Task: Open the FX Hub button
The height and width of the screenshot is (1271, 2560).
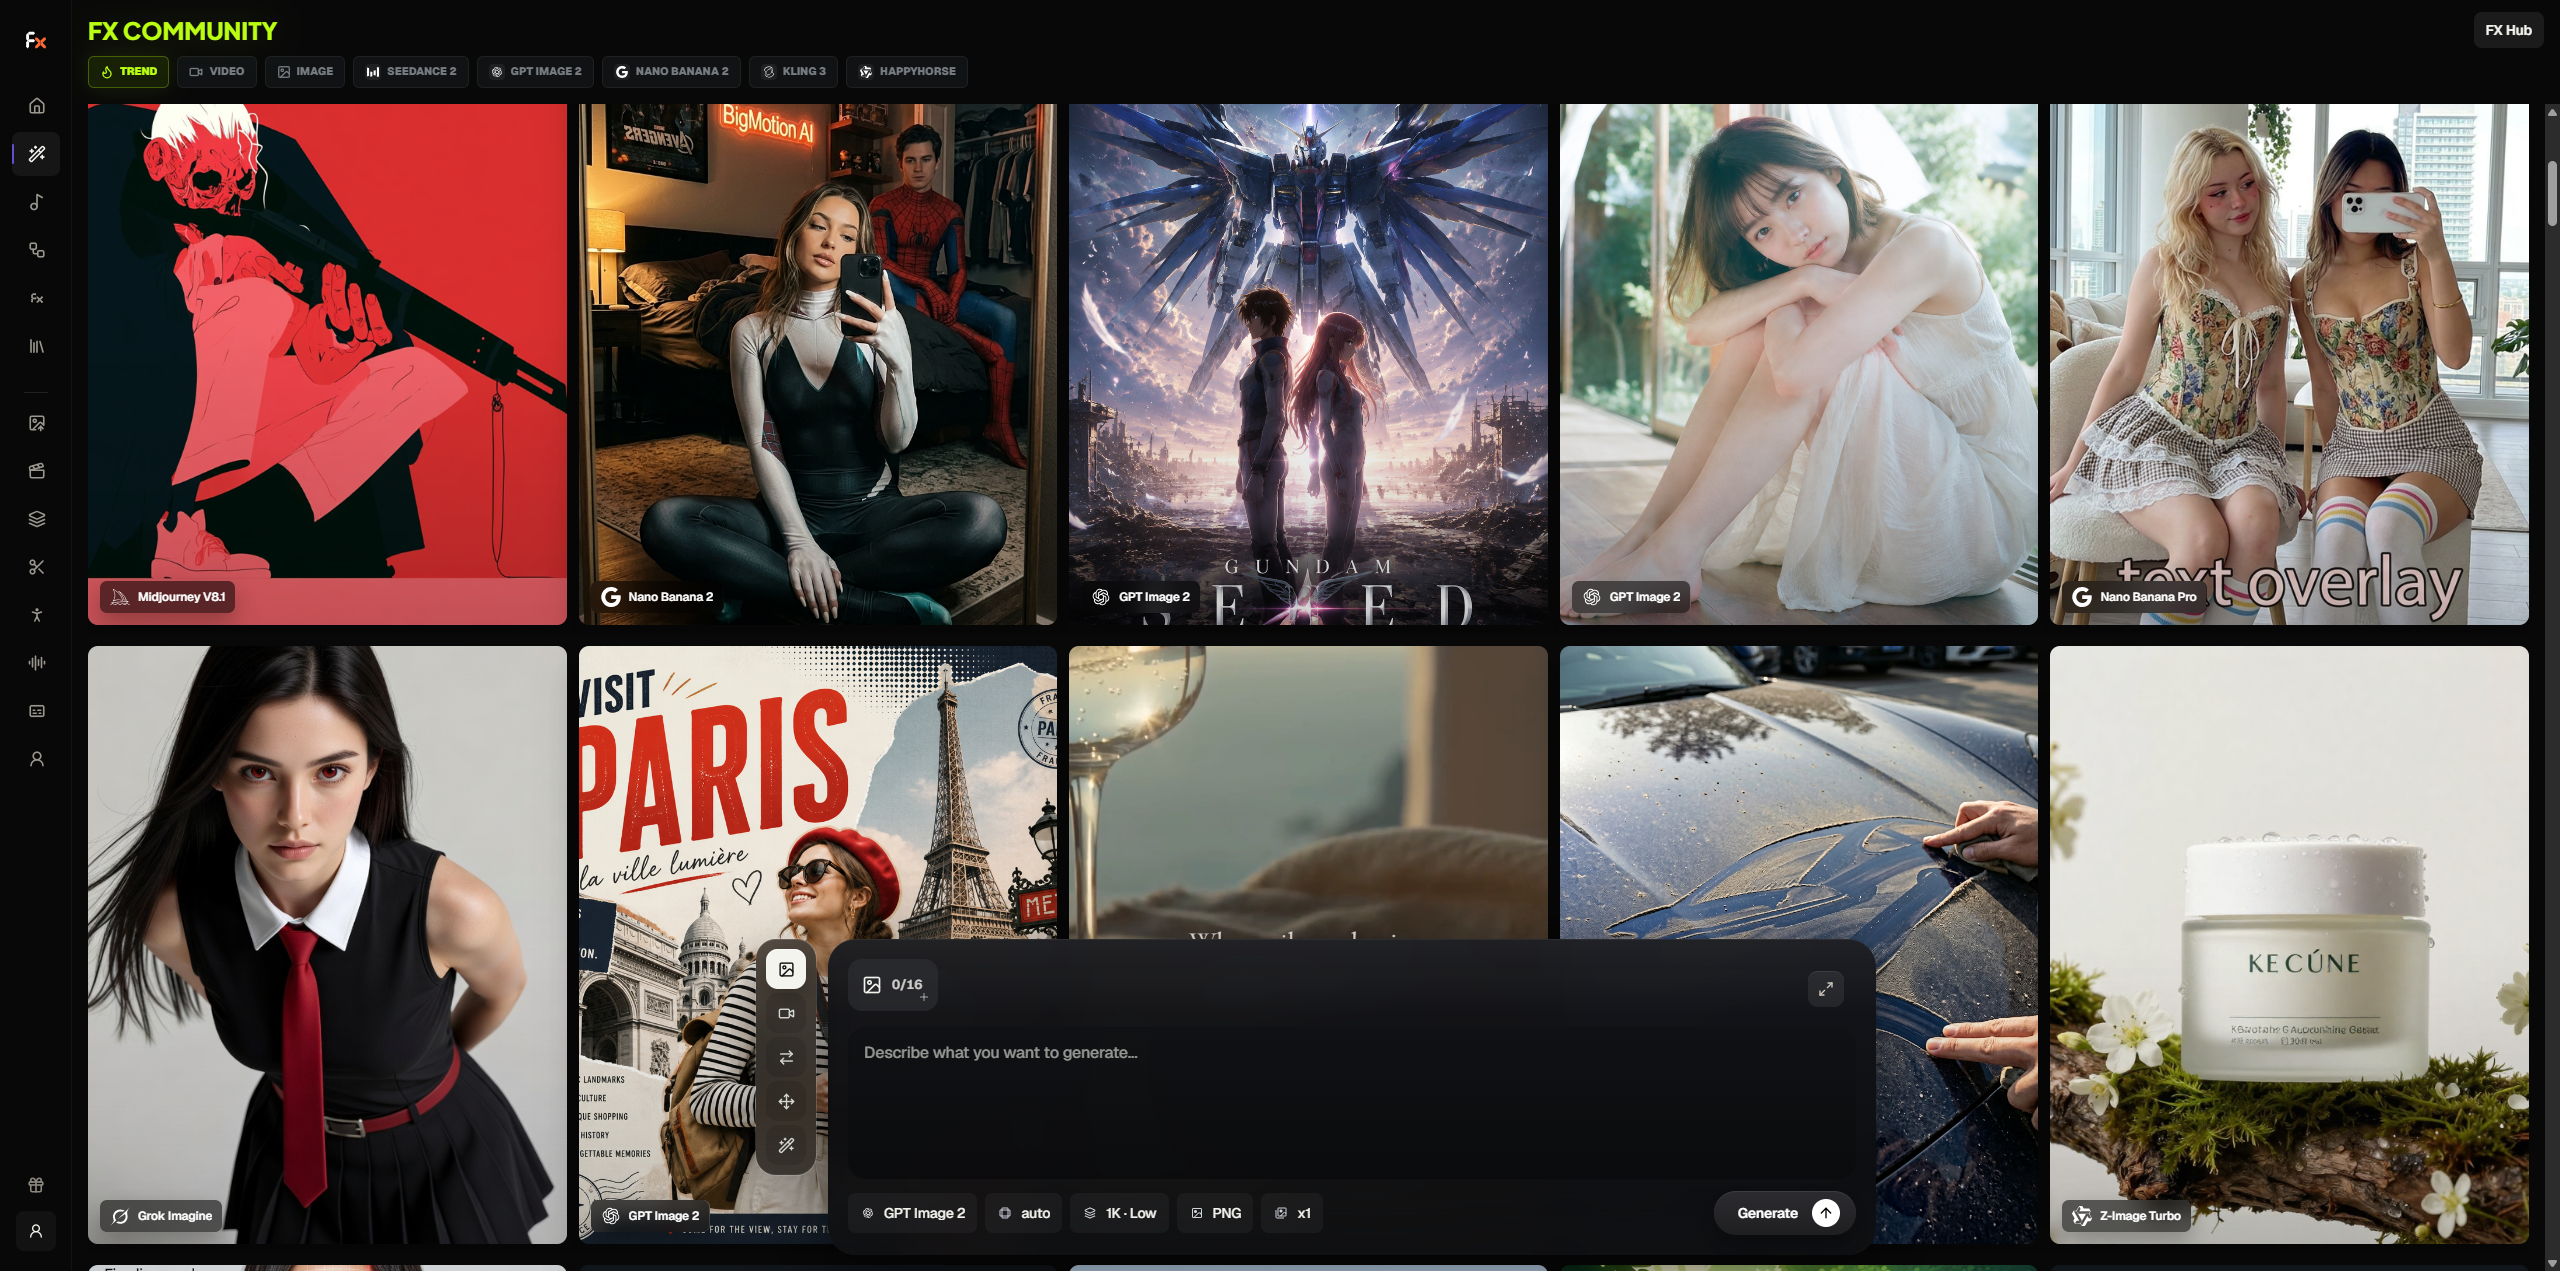Action: [x=2508, y=30]
